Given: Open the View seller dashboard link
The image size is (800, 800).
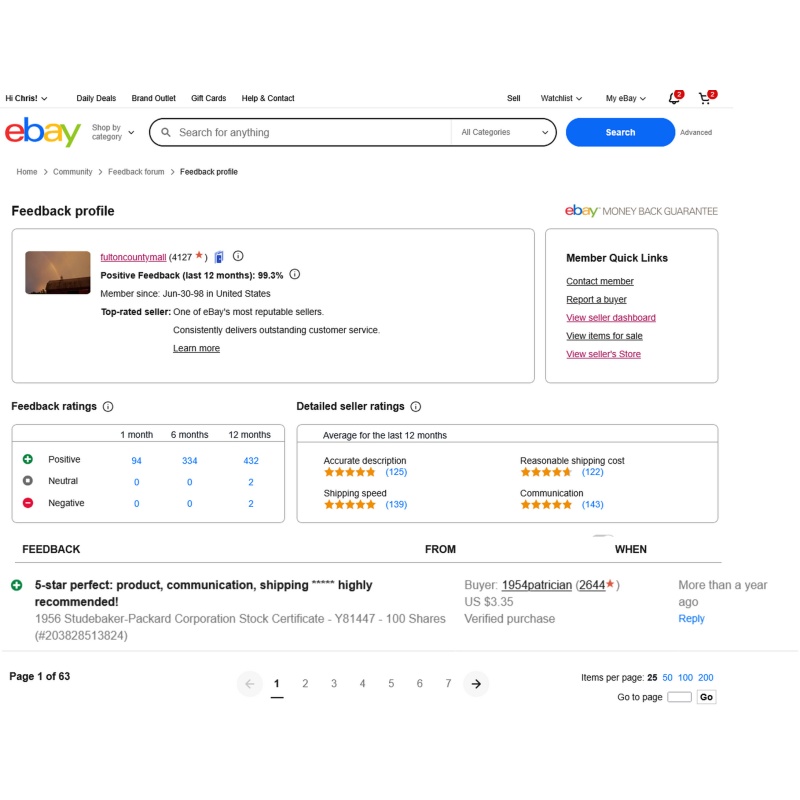Looking at the screenshot, I should coord(611,317).
